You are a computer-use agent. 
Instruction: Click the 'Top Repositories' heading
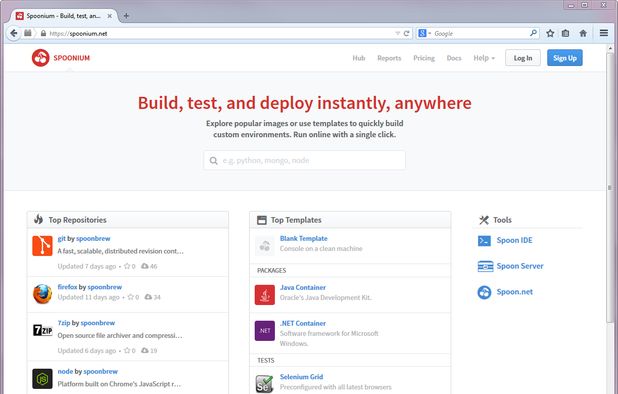(77, 220)
